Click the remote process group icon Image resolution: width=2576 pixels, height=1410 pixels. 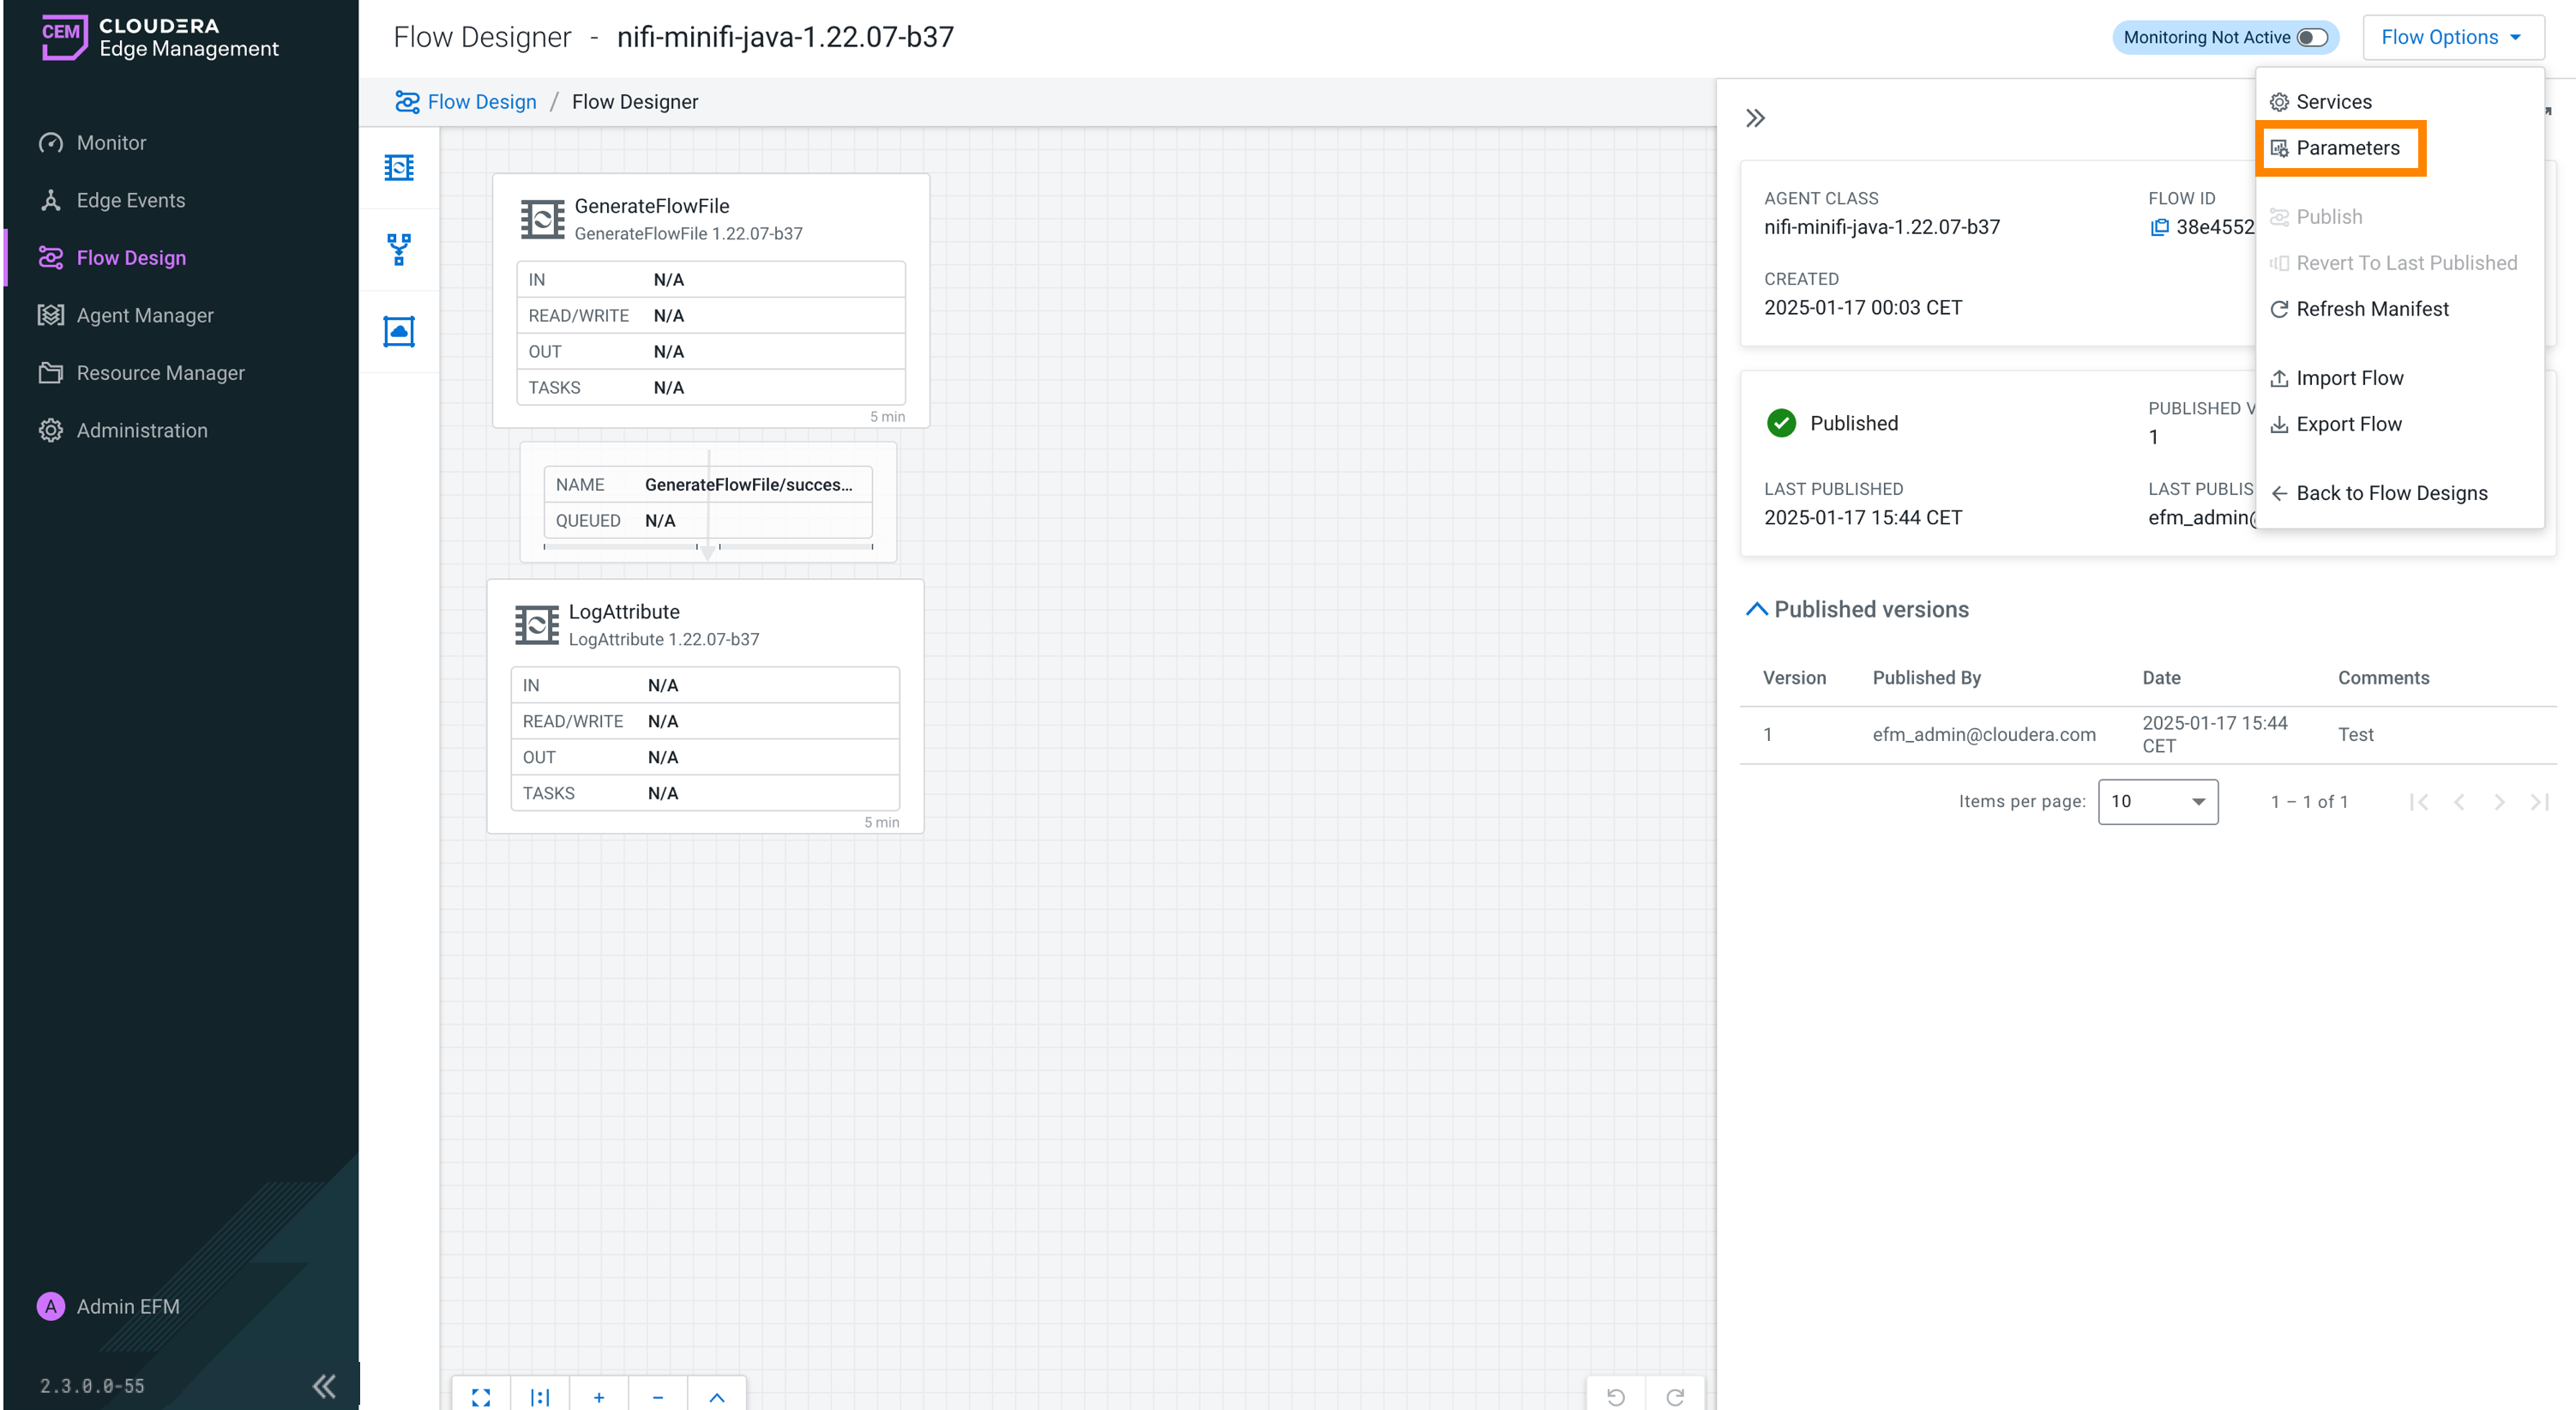399,331
